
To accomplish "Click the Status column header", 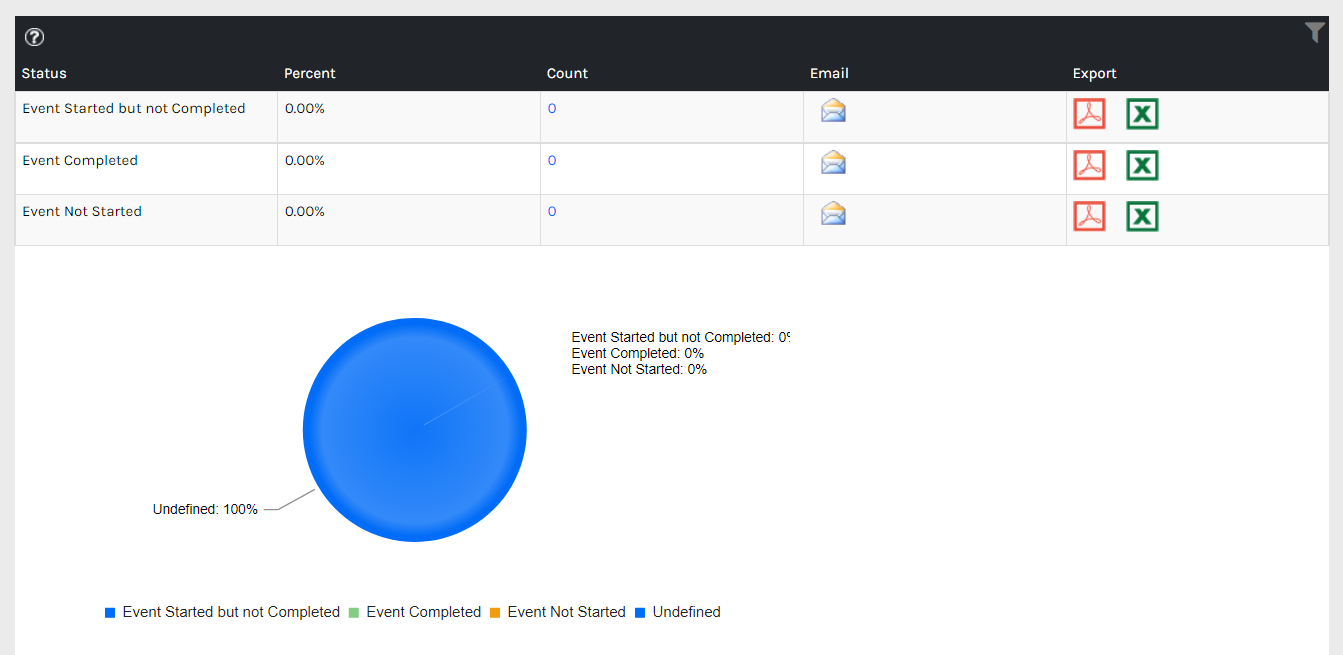I will [x=44, y=73].
